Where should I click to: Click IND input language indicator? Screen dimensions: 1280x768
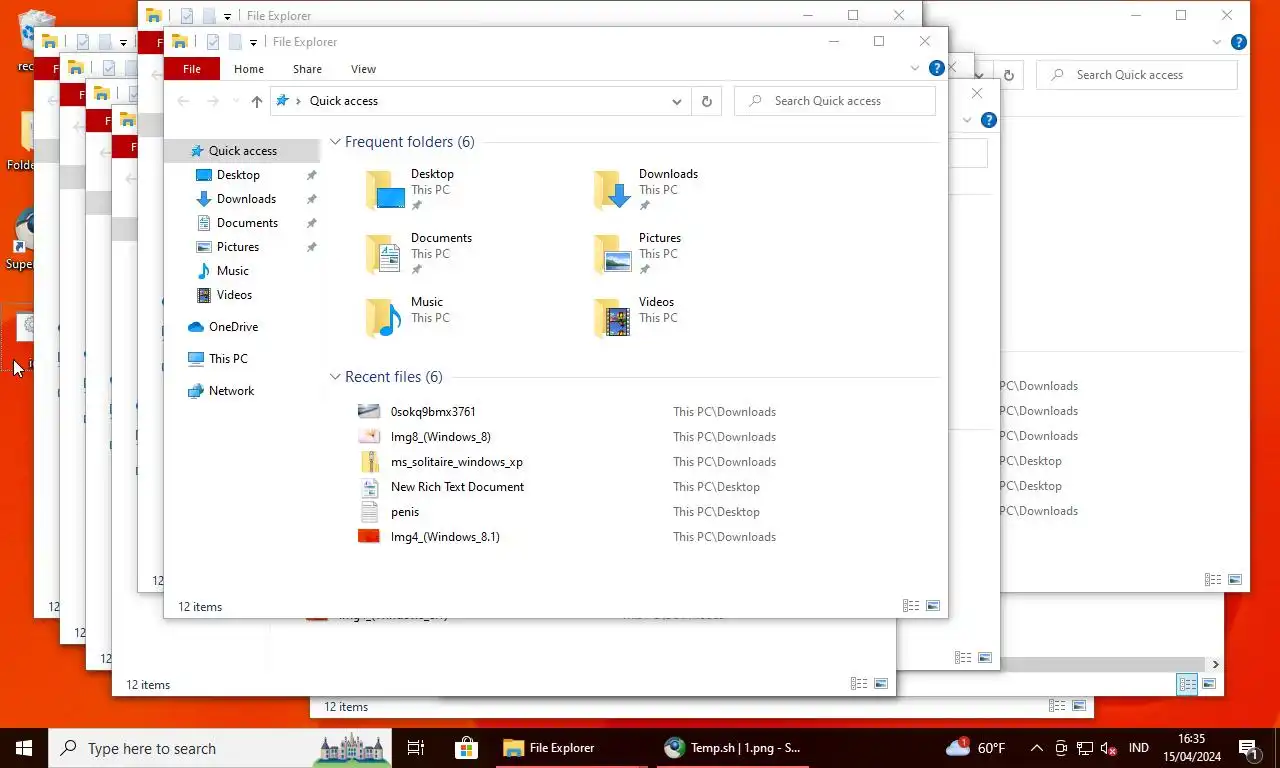(x=1138, y=748)
